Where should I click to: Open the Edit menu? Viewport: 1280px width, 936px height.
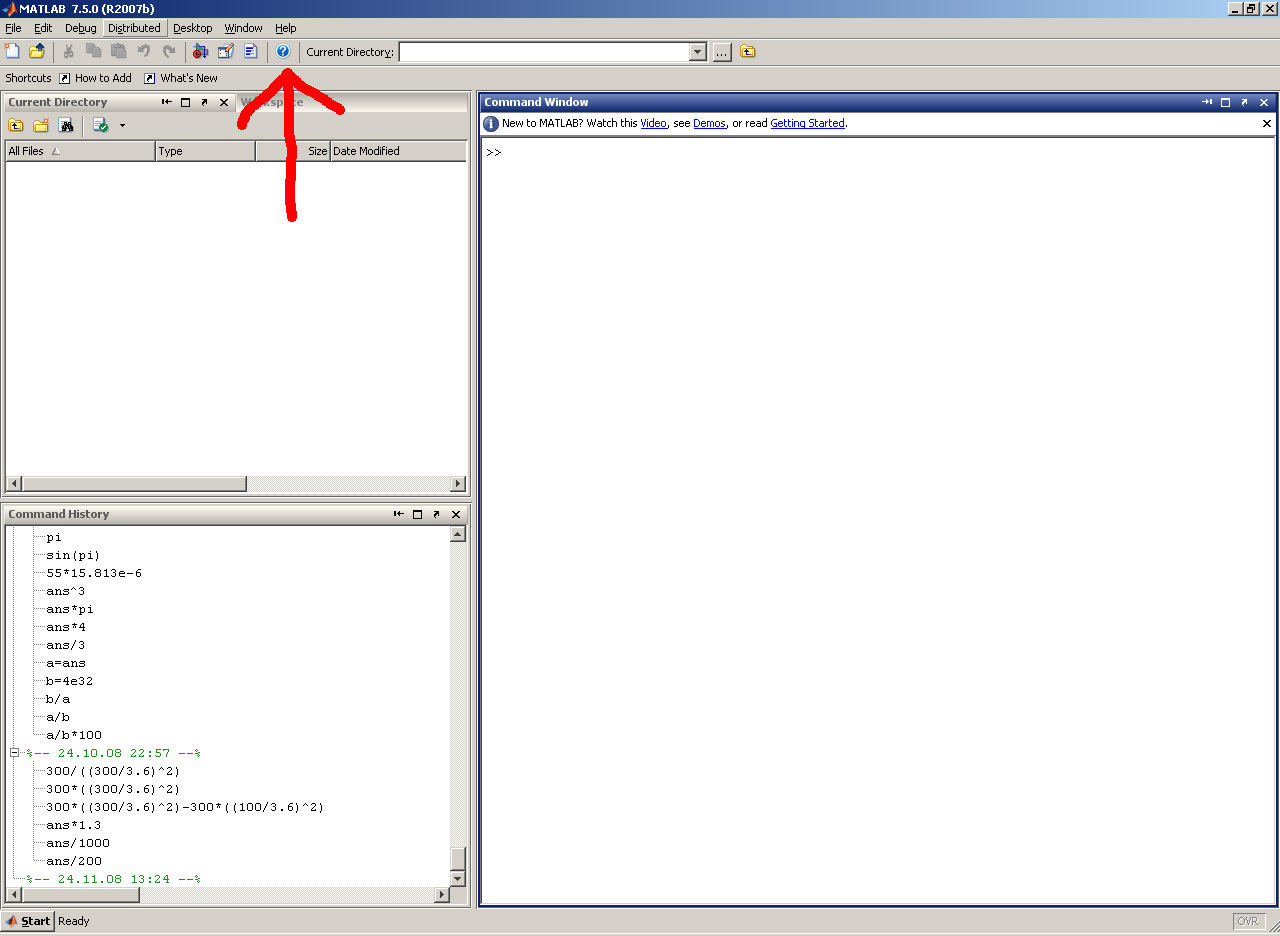click(x=43, y=28)
